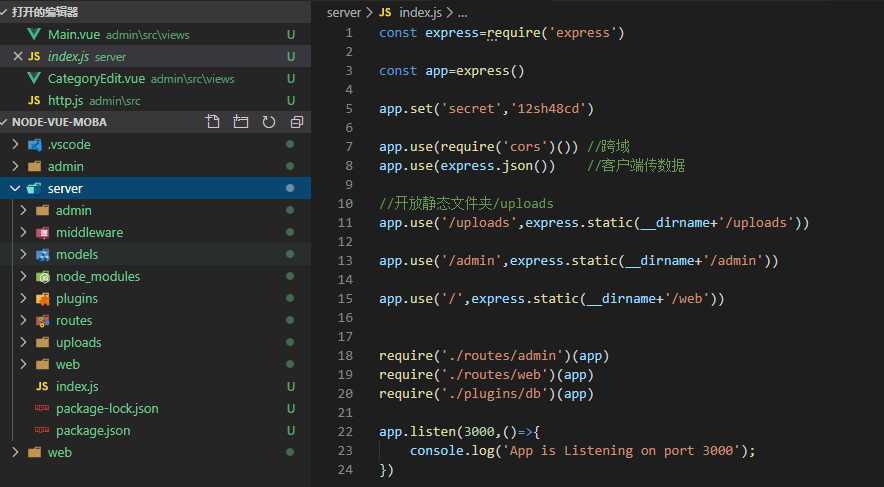Collapse the server folder chevron

tap(15, 188)
